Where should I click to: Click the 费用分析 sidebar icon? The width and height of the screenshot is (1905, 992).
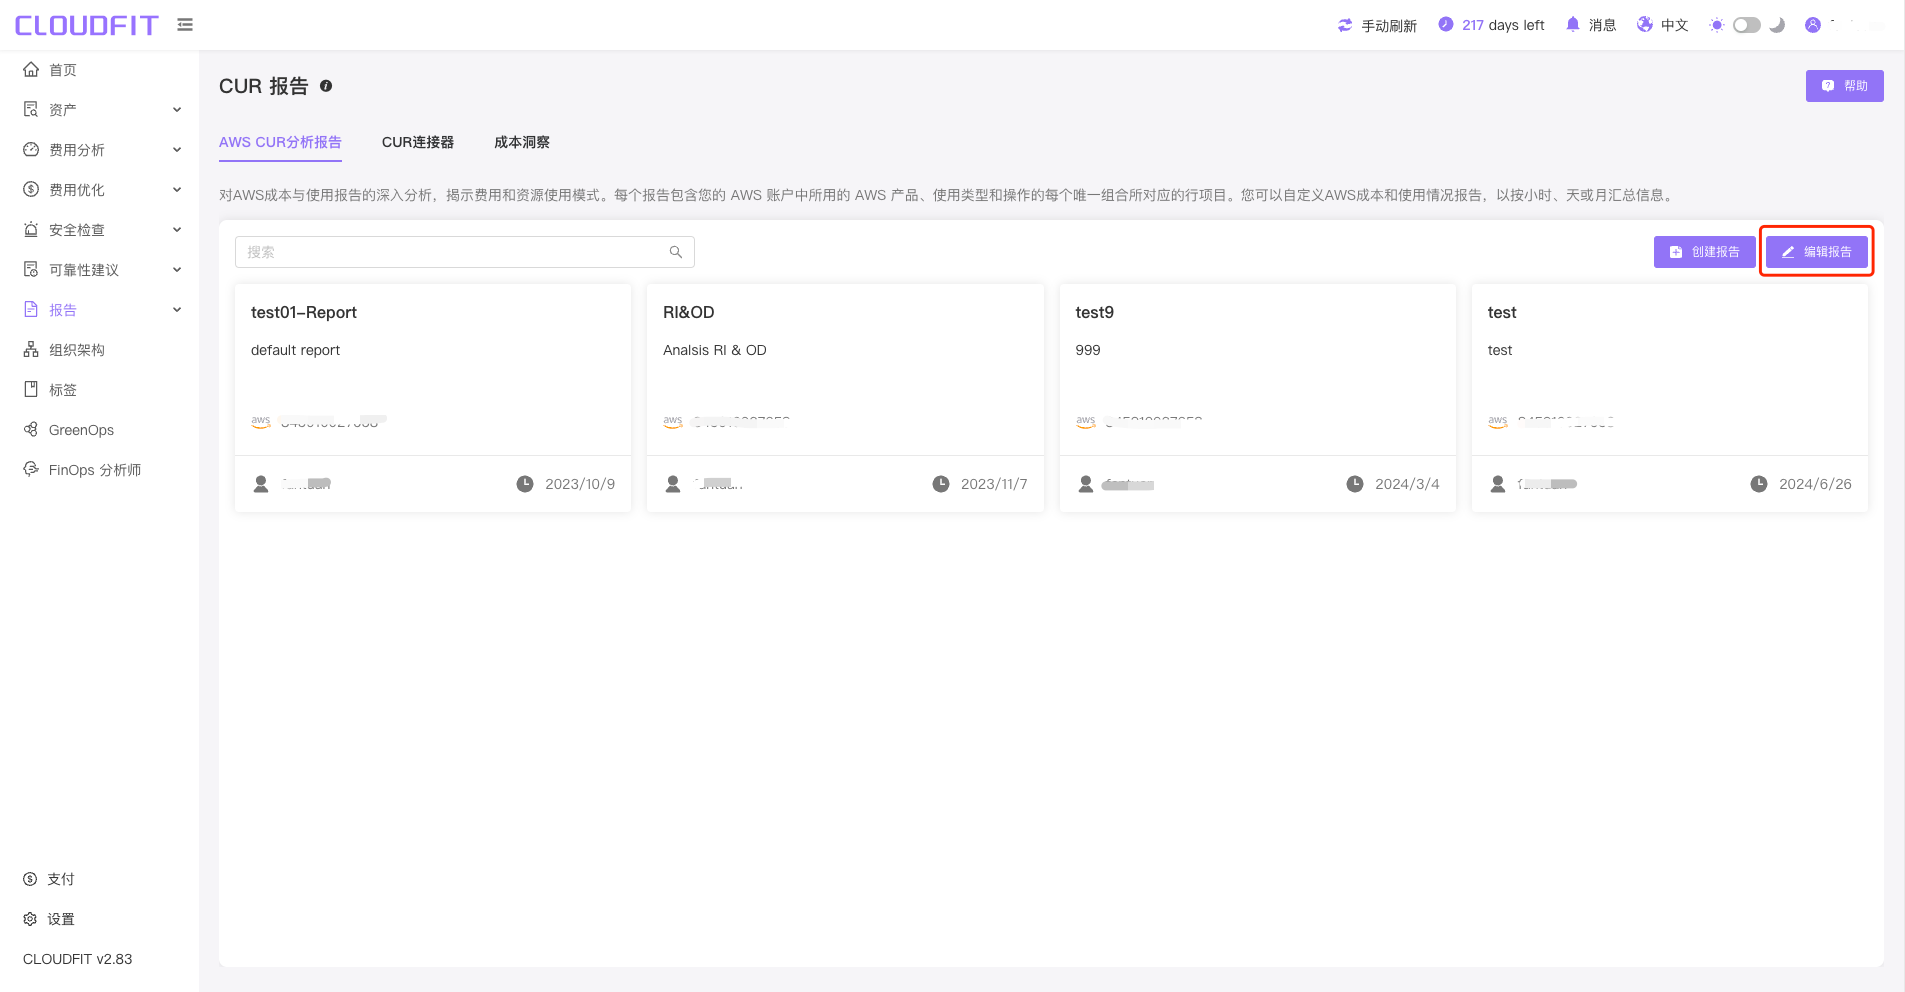click(31, 149)
